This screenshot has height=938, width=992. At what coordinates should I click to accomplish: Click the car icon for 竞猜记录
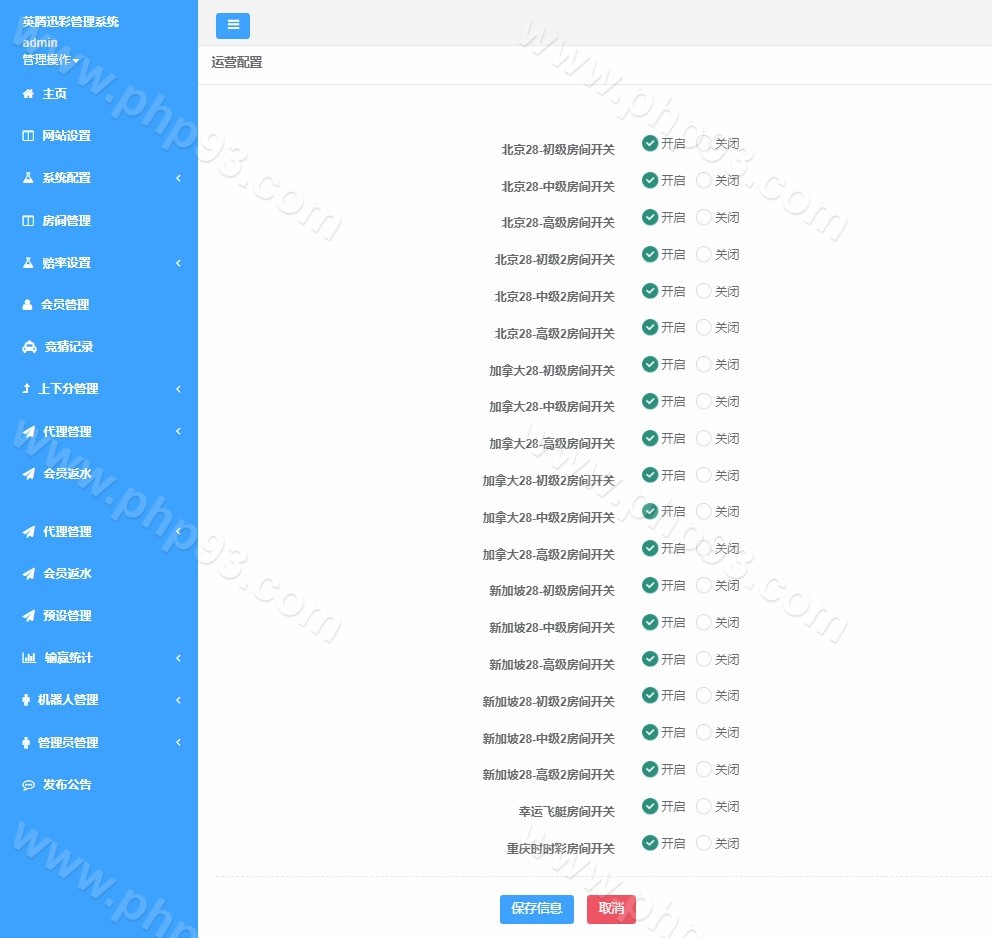(29, 347)
